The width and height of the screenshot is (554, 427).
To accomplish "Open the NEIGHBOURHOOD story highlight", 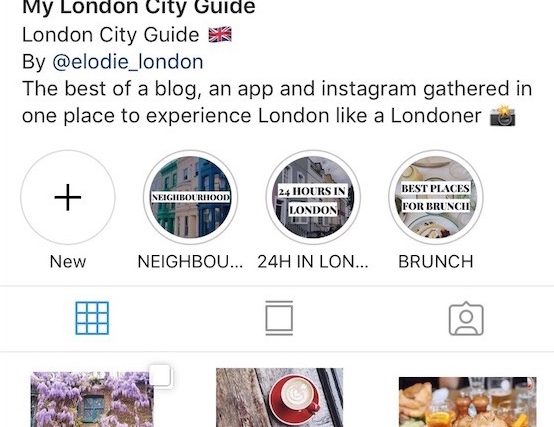I will [190, 197].
